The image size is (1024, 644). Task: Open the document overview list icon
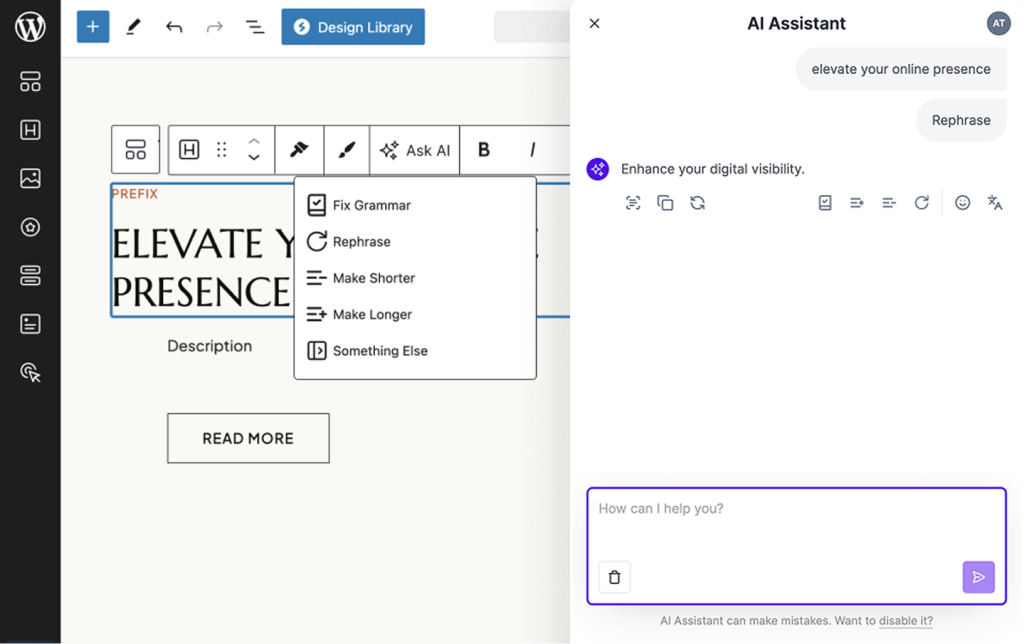click(255, 27)
